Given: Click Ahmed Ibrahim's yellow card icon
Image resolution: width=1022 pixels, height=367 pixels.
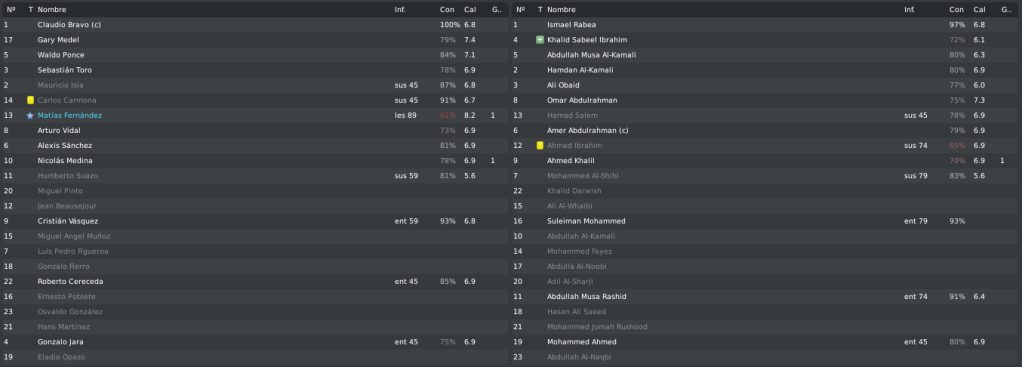Looking at the screenshot, I should (x=540, y=145).
